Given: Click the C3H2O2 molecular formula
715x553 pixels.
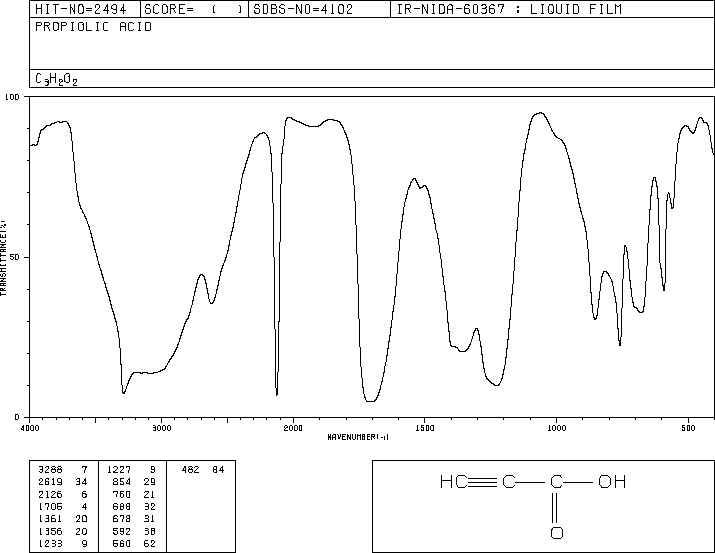Looking at the screenshot, I should pyautogui.click(x=57, y=79).
